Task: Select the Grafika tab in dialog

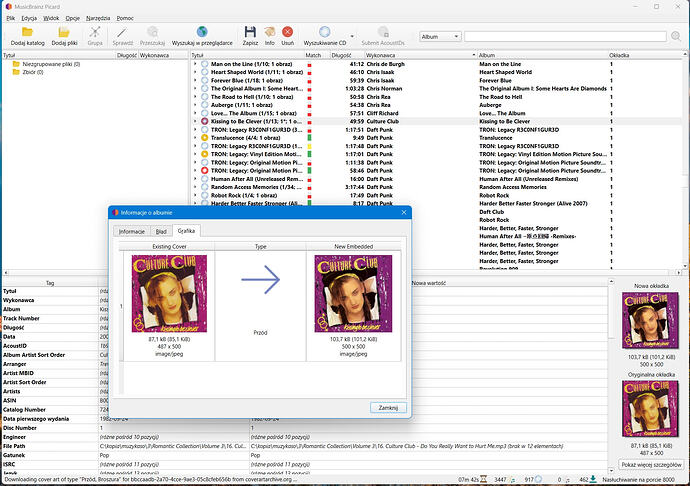Action: (186, 231)
